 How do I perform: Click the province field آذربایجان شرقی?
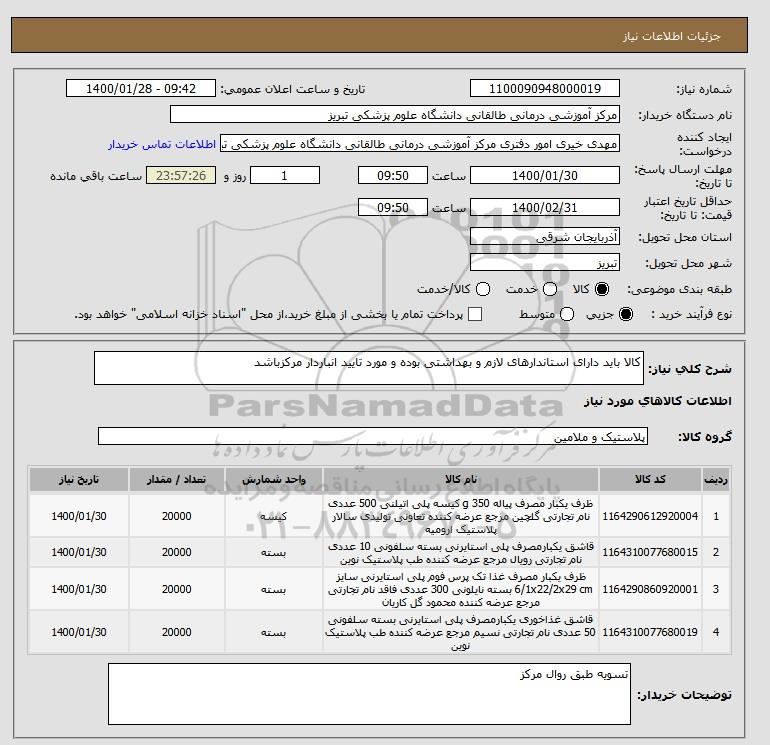[545, 237]
